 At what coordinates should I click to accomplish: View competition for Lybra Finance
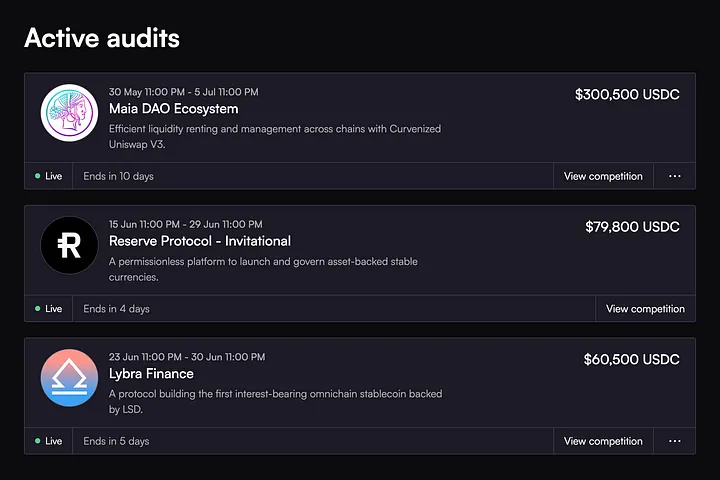[x=603, y=441]
